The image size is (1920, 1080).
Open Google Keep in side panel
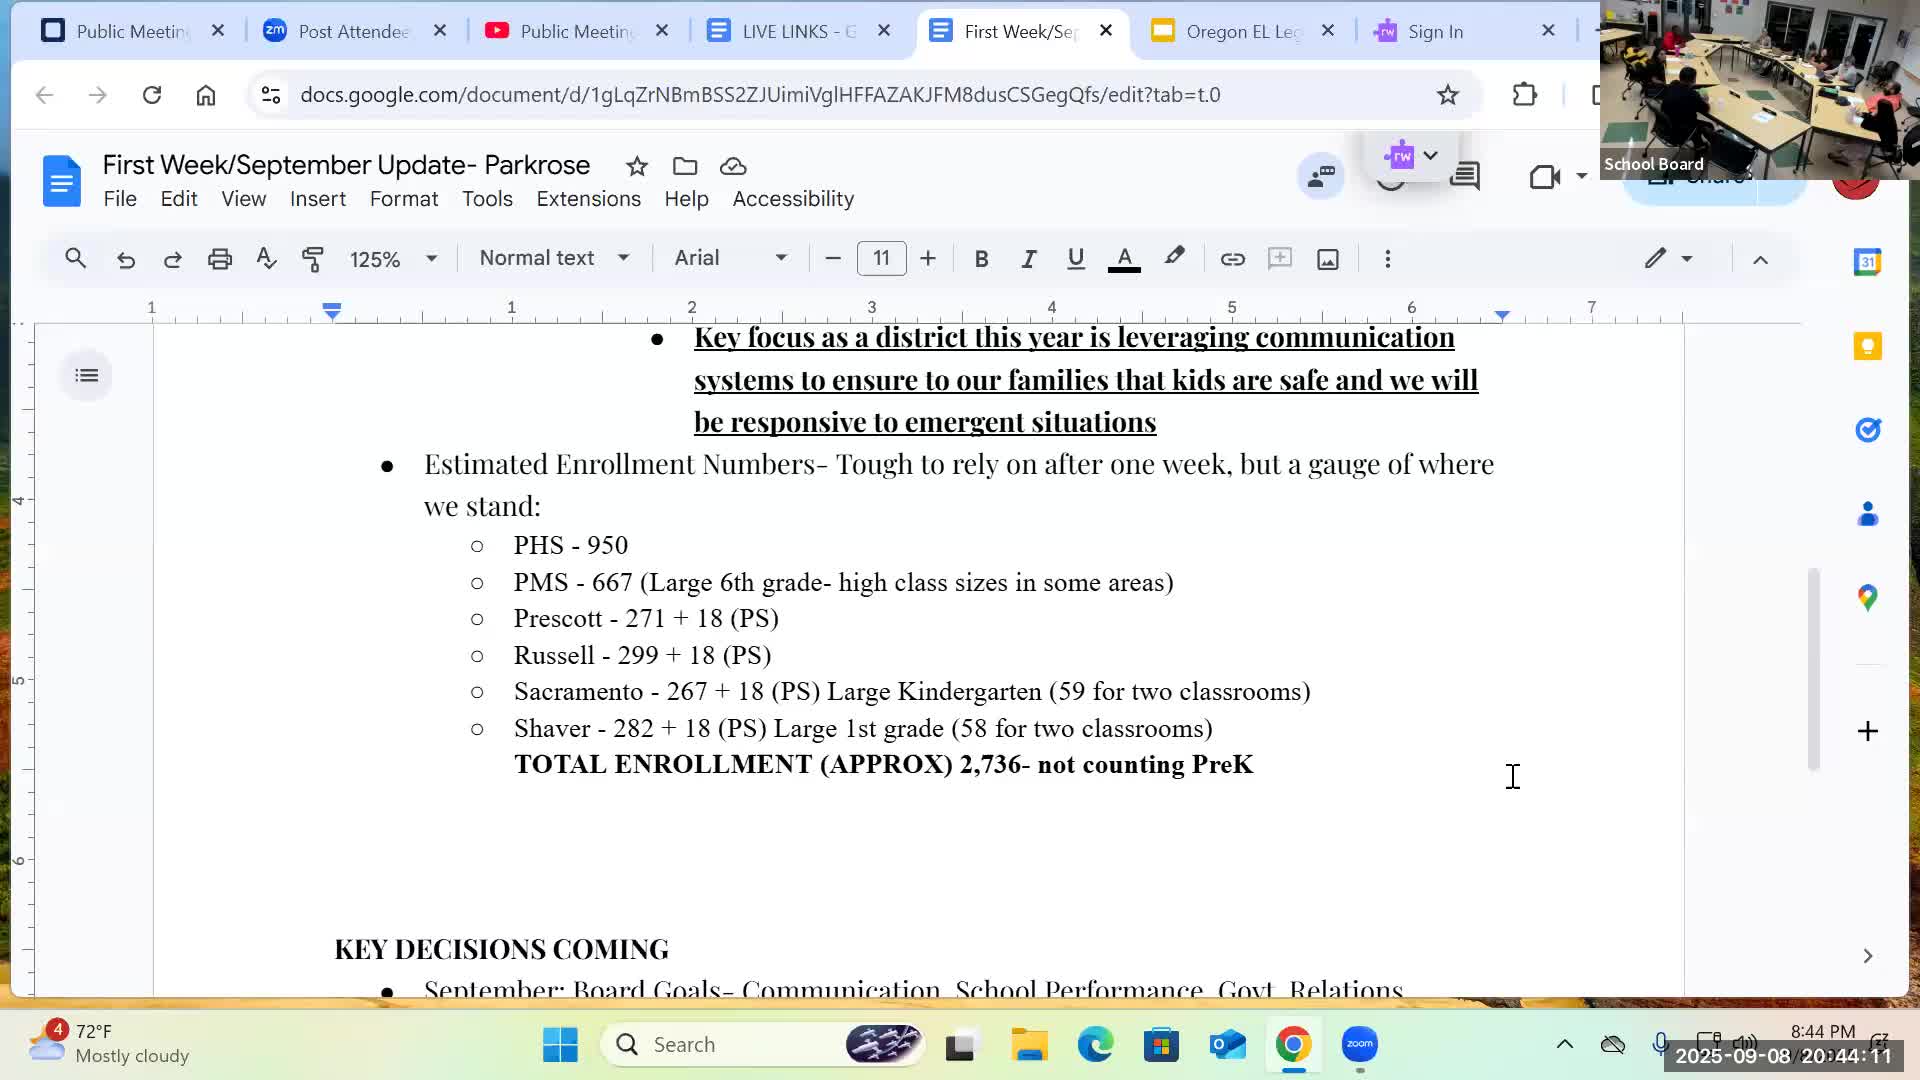coord(1867,346)
